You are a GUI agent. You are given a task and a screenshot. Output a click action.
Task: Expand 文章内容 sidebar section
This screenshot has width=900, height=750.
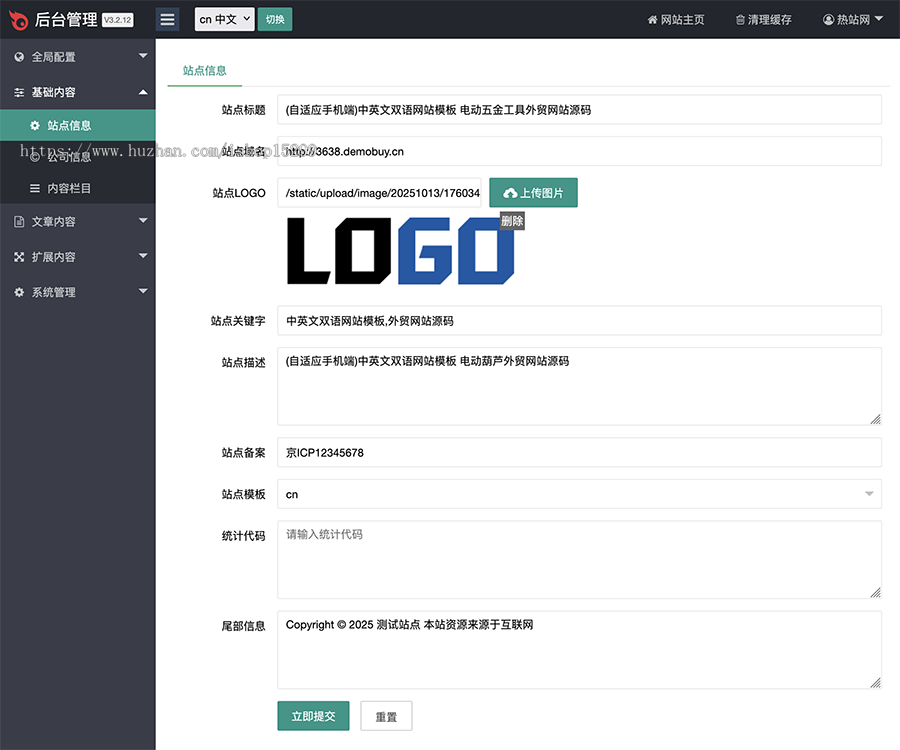pyautogui.click(x=77, y=221)
